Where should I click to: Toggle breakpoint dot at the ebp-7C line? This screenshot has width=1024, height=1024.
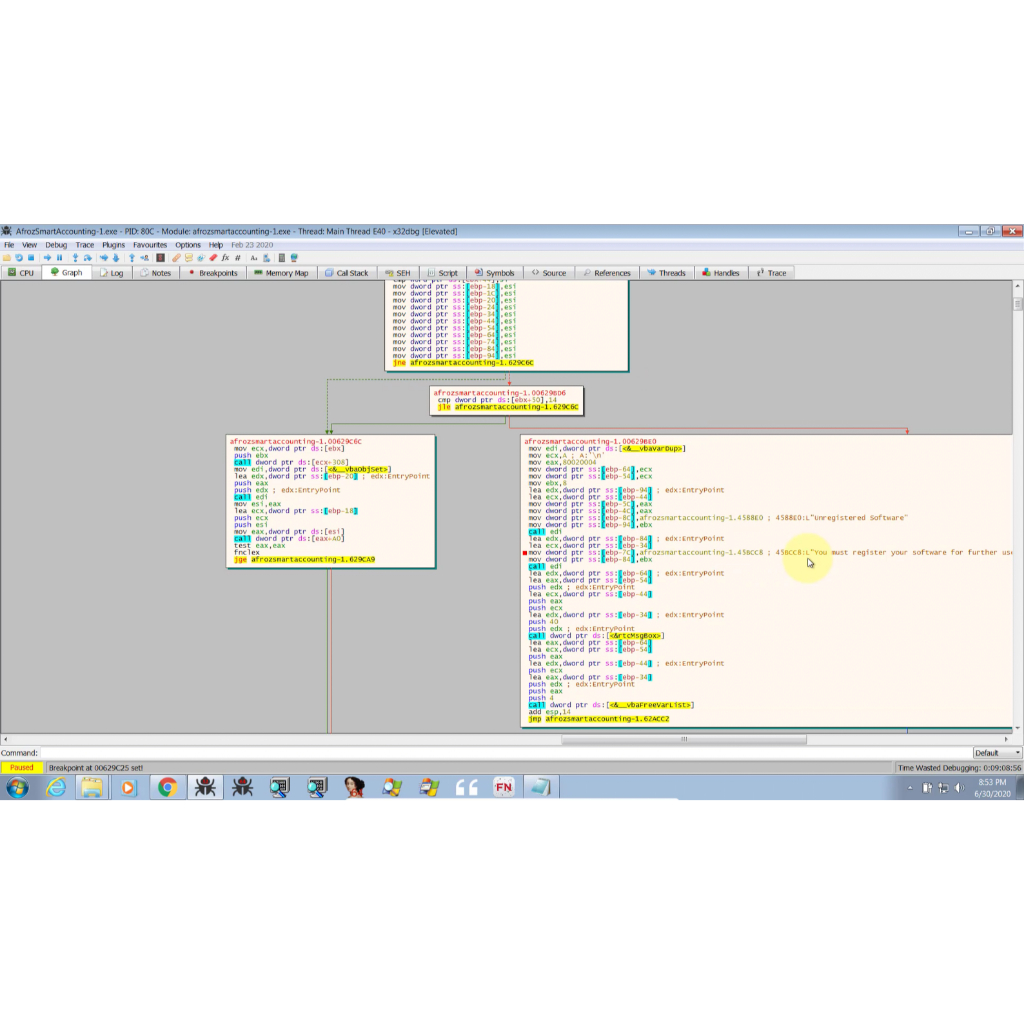[524, 553]
